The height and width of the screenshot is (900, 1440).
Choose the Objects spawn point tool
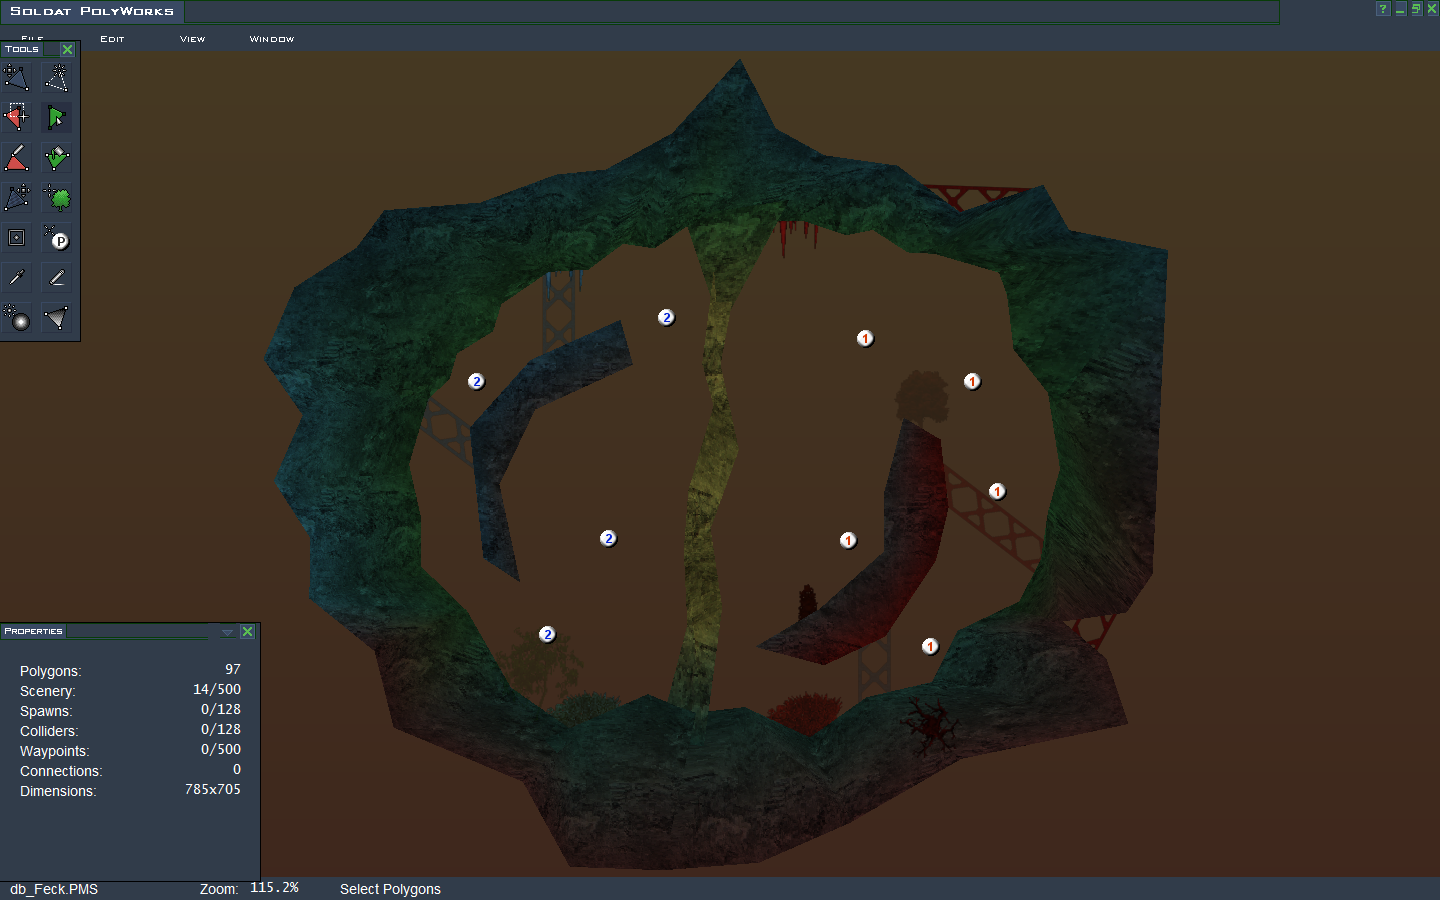pyautogui.click(x=57, y=238)
